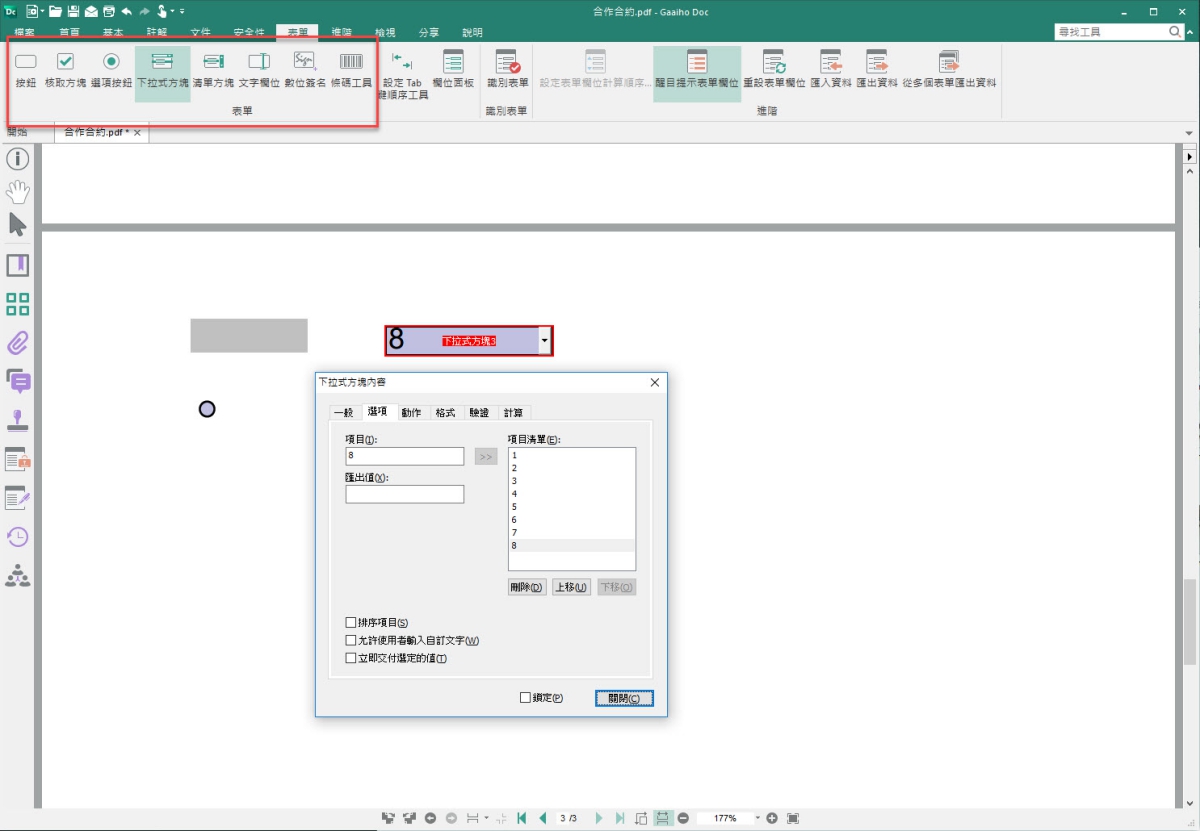
Task: Open the attachments paperclip panel in sidebar
Action: [x=18, y=343]
